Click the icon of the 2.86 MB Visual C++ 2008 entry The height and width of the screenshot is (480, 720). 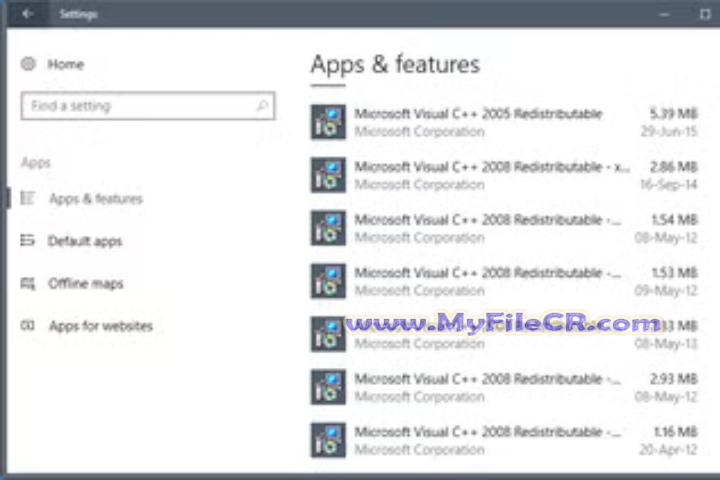[328, 175]
